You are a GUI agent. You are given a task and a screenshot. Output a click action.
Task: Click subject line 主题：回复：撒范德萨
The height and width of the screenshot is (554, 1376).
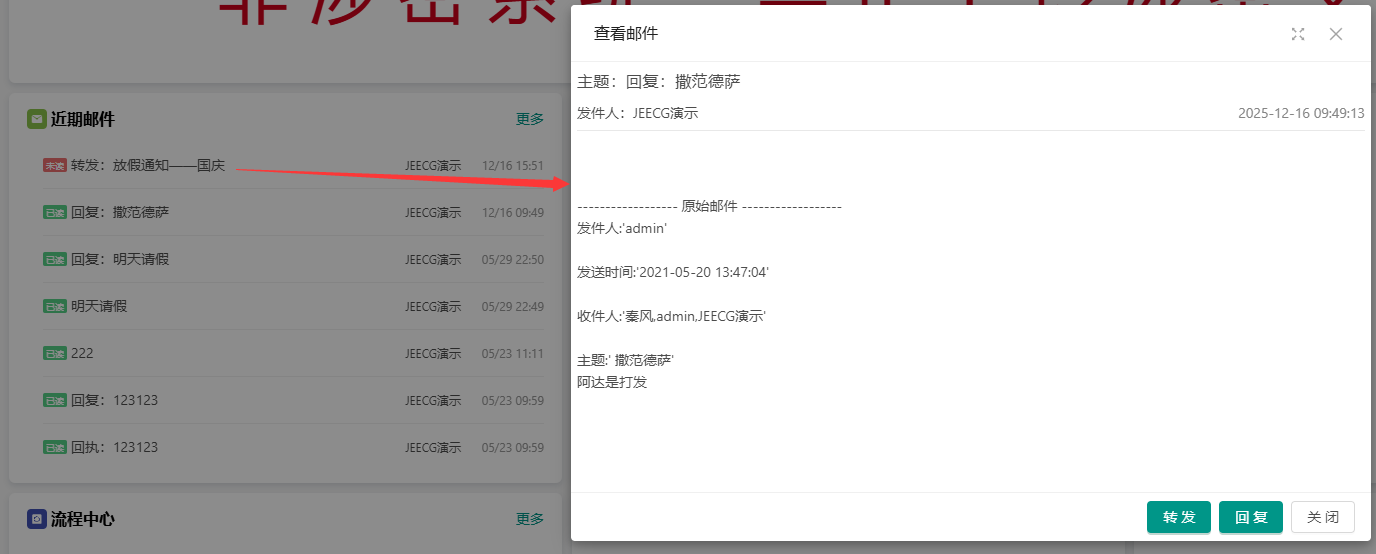659,82
